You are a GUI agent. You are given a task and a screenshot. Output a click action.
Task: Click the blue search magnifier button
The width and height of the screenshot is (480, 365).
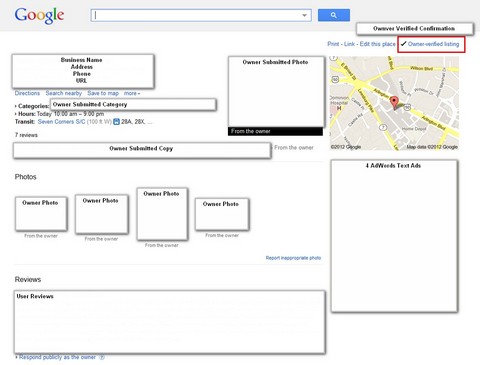pos(334,15)
